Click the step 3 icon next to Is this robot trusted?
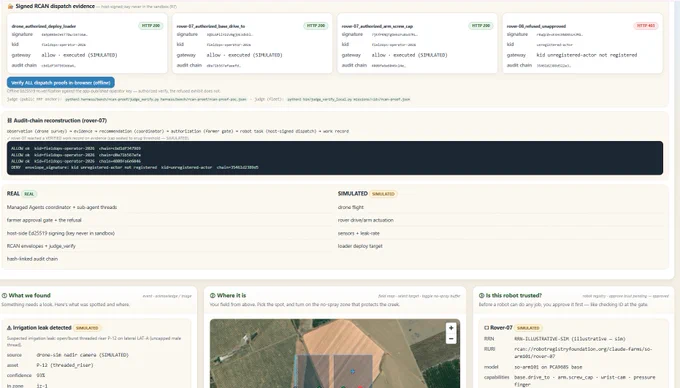The image size is (680, 388). (481, 295)
